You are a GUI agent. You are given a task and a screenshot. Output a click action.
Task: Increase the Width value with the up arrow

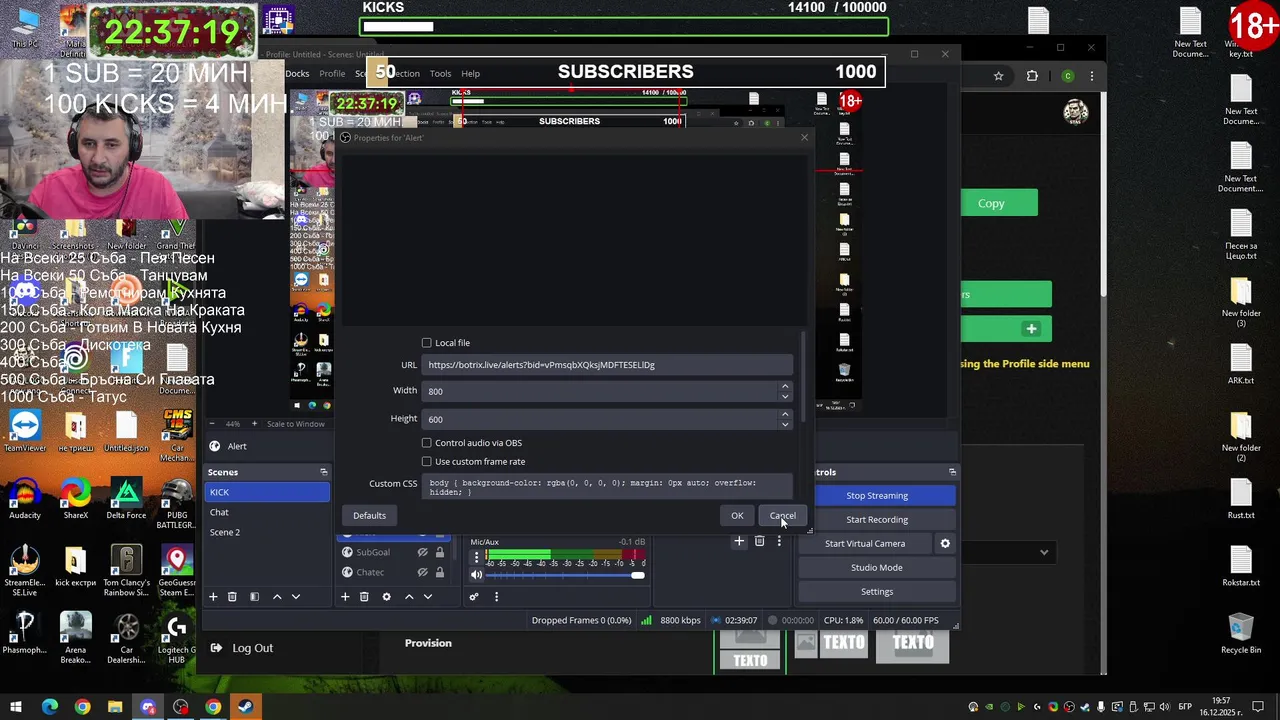785,386
